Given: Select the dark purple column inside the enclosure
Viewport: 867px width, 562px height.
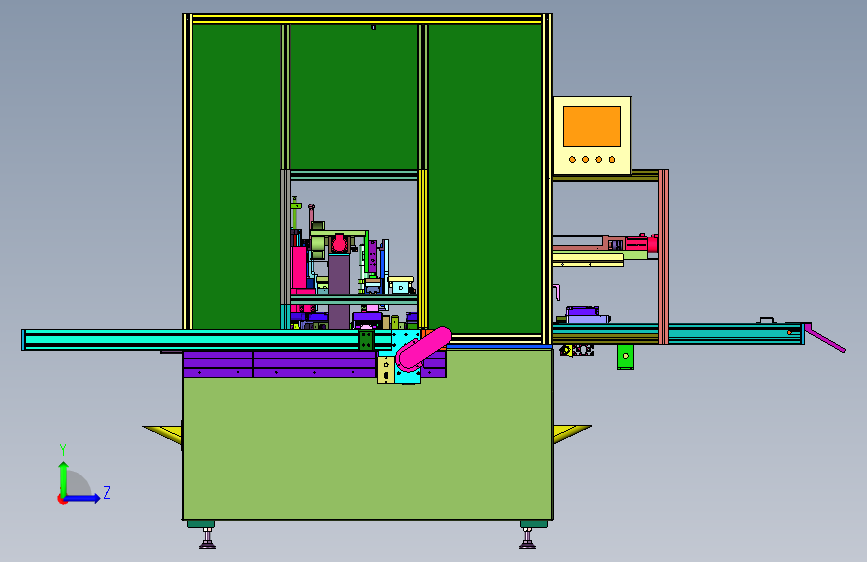Looking at the screenshot, I should click(x=339, y=290).
